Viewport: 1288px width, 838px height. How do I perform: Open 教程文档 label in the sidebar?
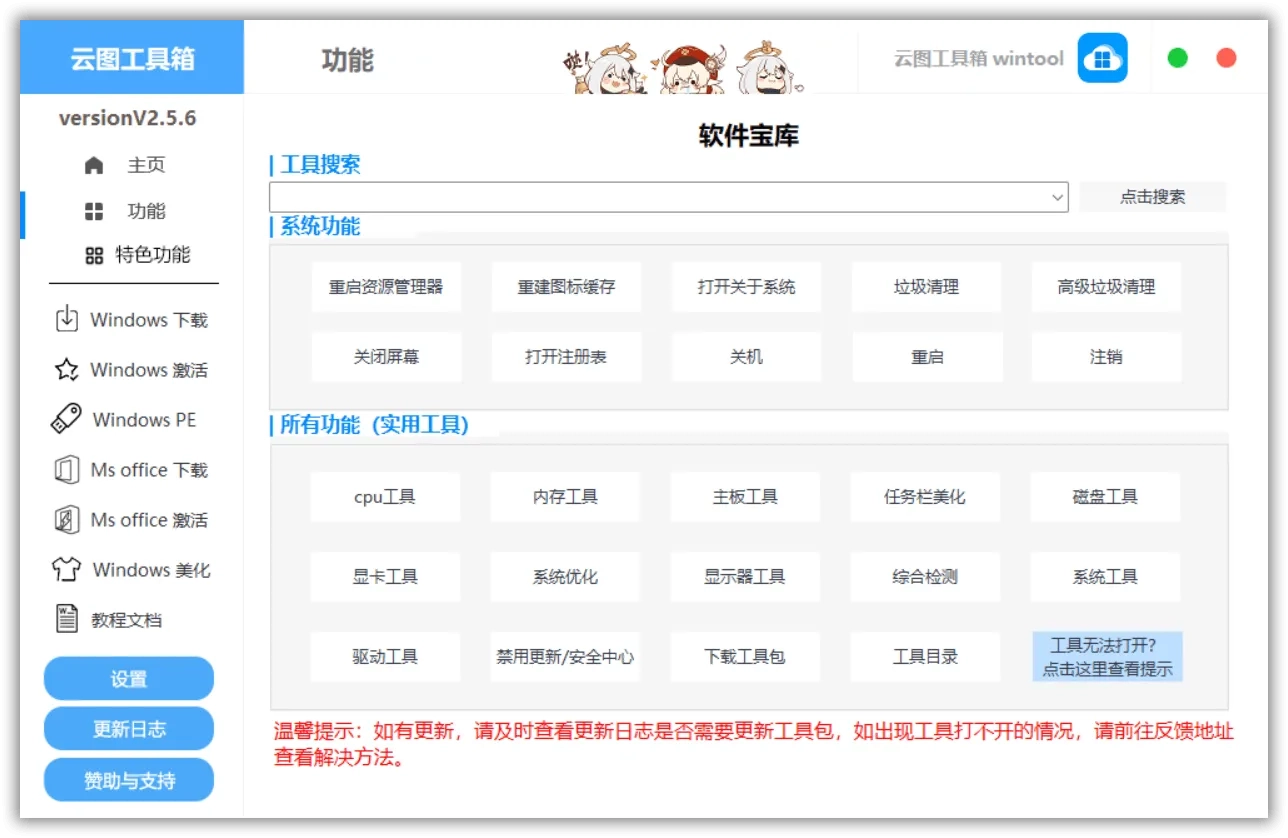coord(127,620)
